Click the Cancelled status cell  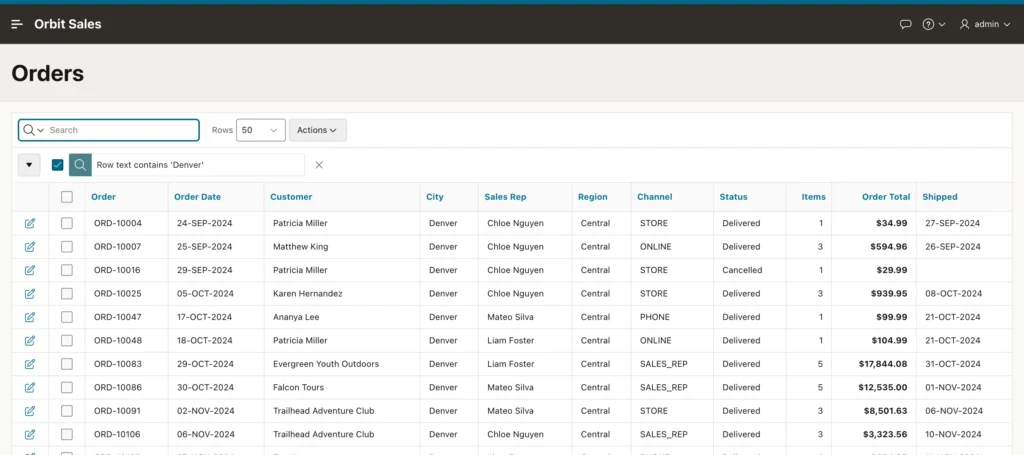click(x=742, y=270)
